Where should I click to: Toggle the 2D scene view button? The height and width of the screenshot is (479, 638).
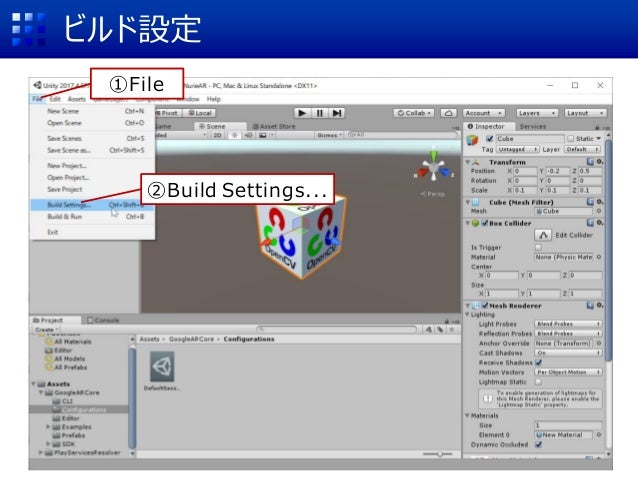(218, 135)
